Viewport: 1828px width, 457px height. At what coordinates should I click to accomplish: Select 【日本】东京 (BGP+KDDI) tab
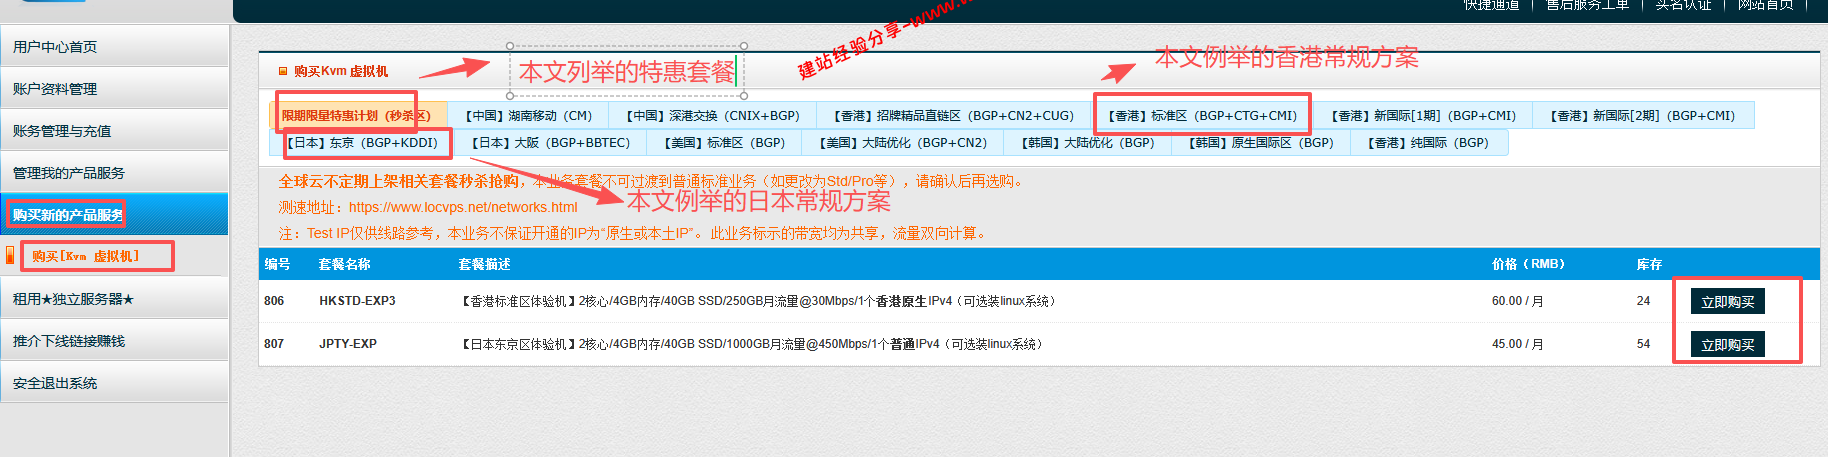coord(361,143)
